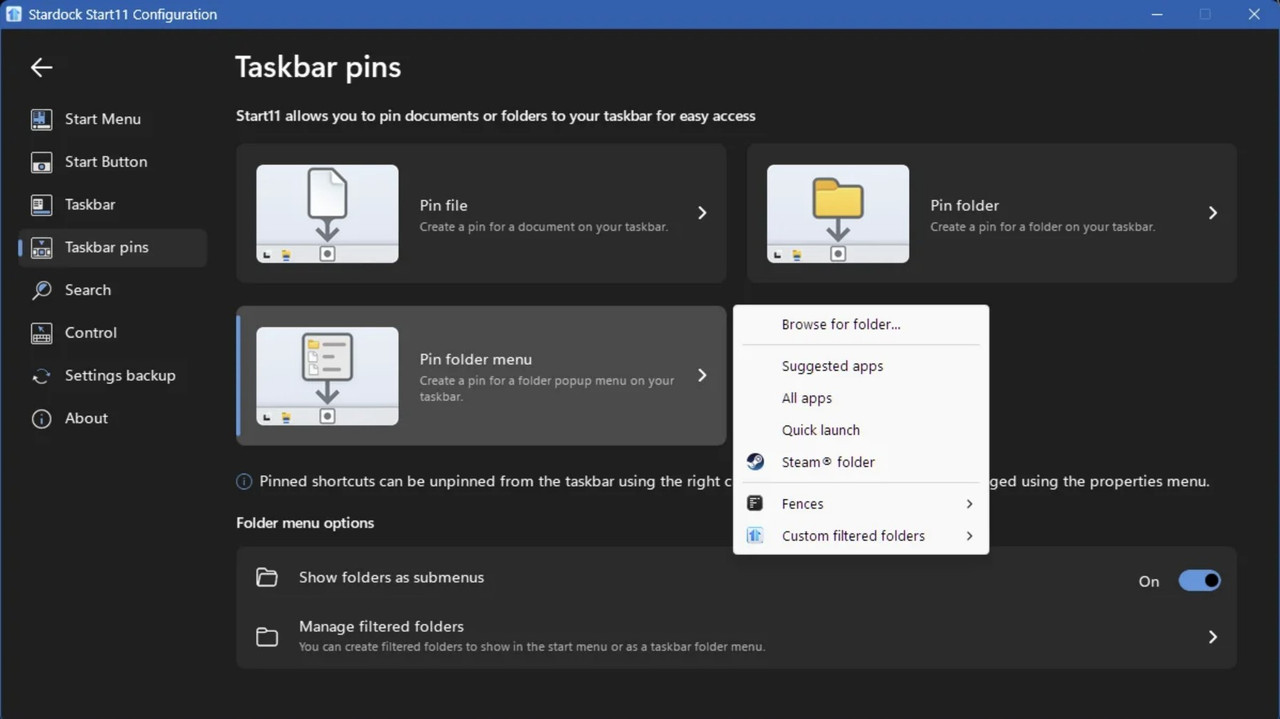1280x719 pixels.
Task: Click the Pin folder card title
Action: tap(964, 205)
